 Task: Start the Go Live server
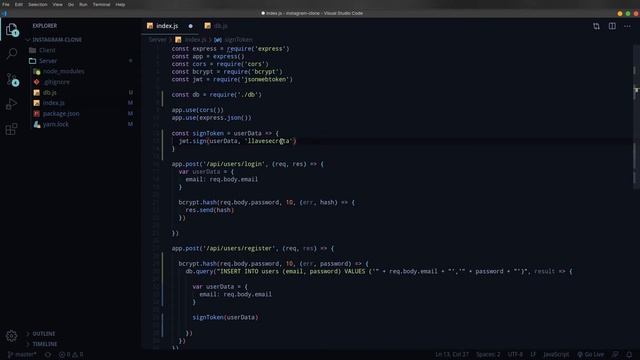pos(590,354)
